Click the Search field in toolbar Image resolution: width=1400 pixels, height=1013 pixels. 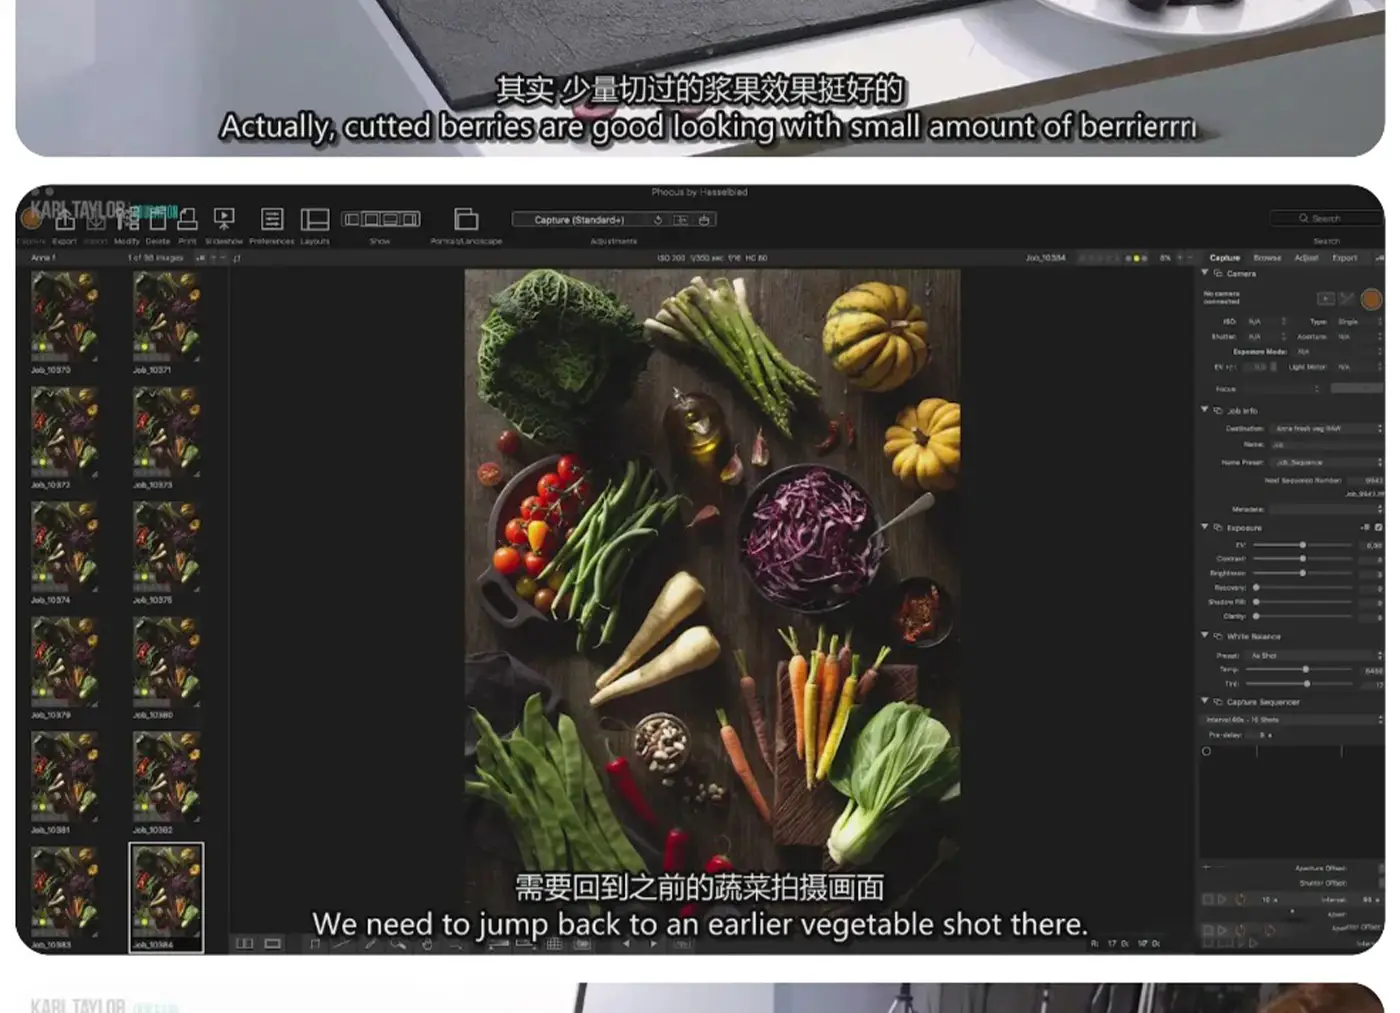(x=1326, y=218)
